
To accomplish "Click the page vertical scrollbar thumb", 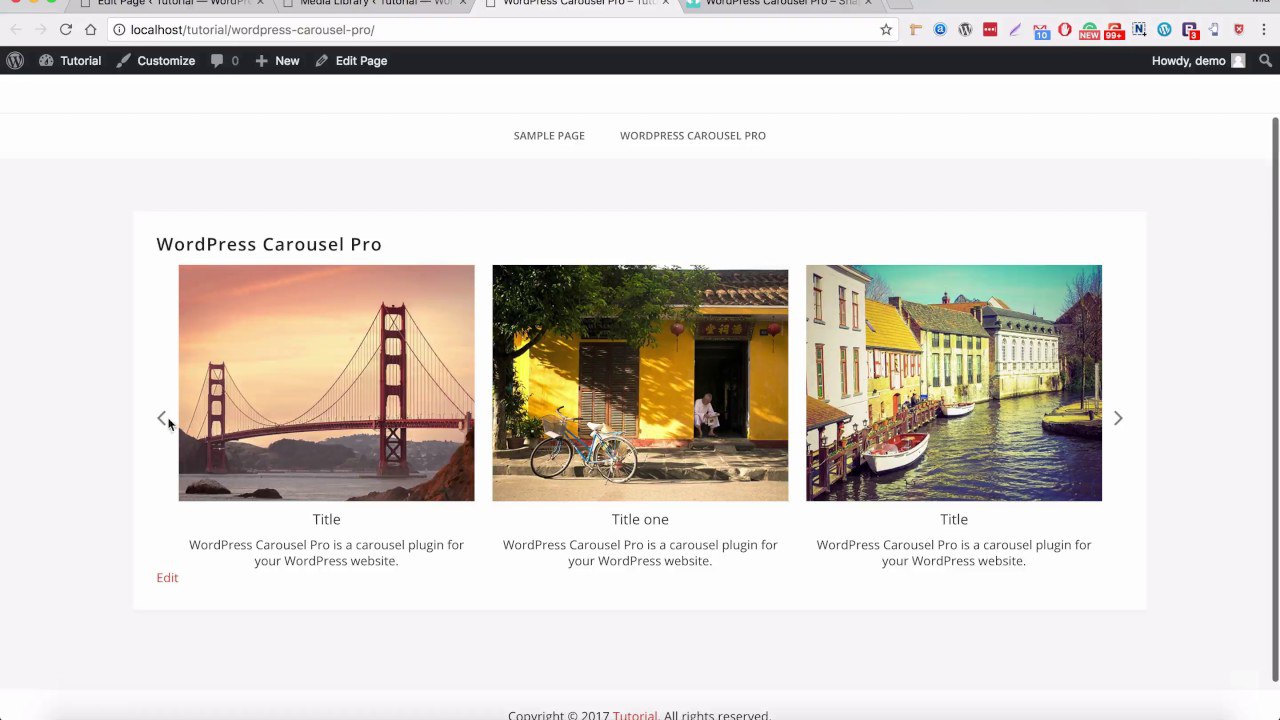I will pos(1275,398).
